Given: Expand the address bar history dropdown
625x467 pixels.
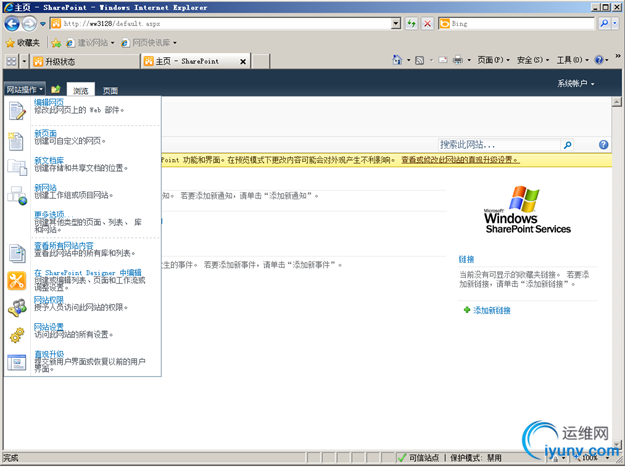Looking at the screenshot, I should [396, 24].
